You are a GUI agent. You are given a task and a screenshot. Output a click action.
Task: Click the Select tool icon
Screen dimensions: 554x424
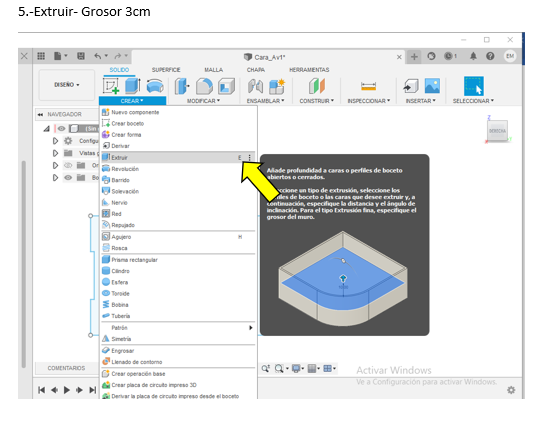(x=473, y=86)
